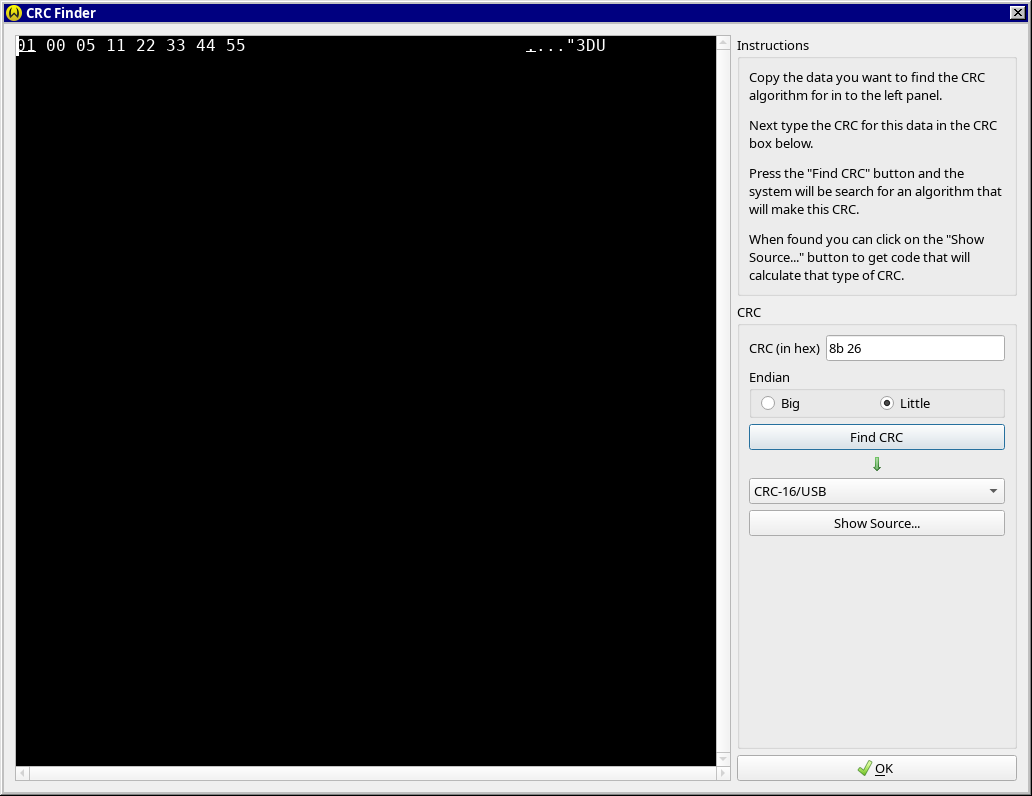The image size is (1032, 796).
Task: Click the ASCII text column showing 3DU
Action: 590,46
